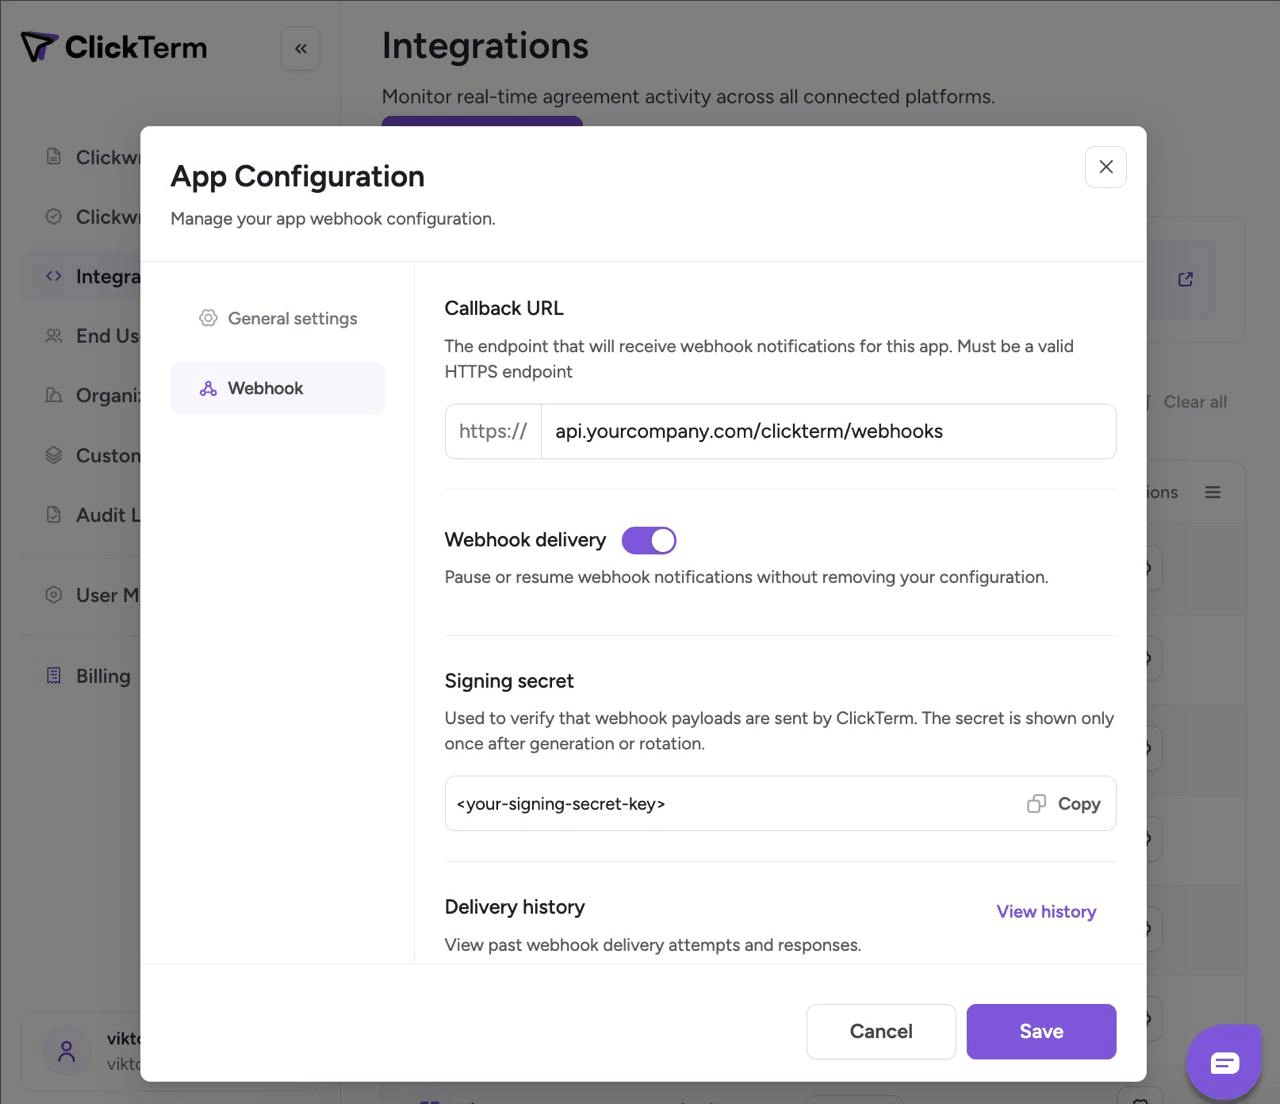
Task: Click the ClickTerm logo
Action: pyautogui.click(x=113, y=46)
